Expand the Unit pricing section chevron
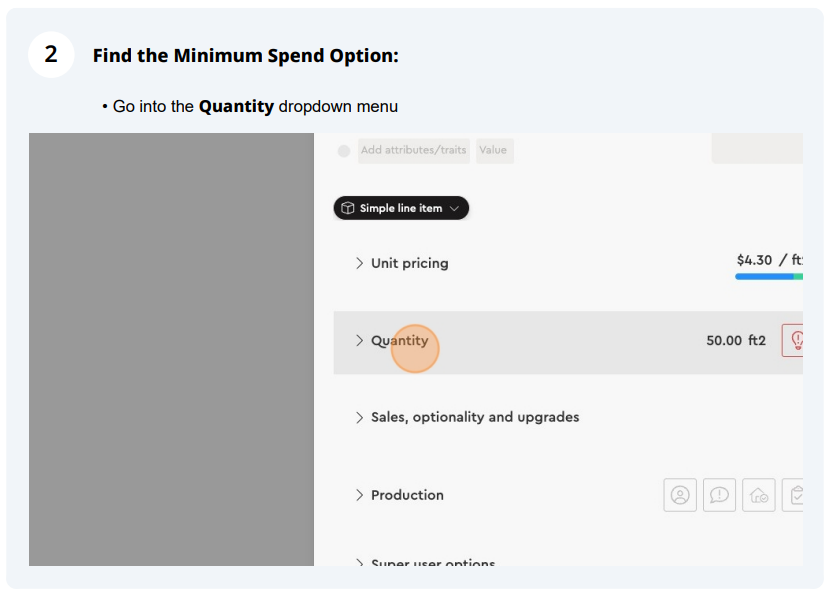The height and width of the screenshot is (597, 832). click(359, 263)
